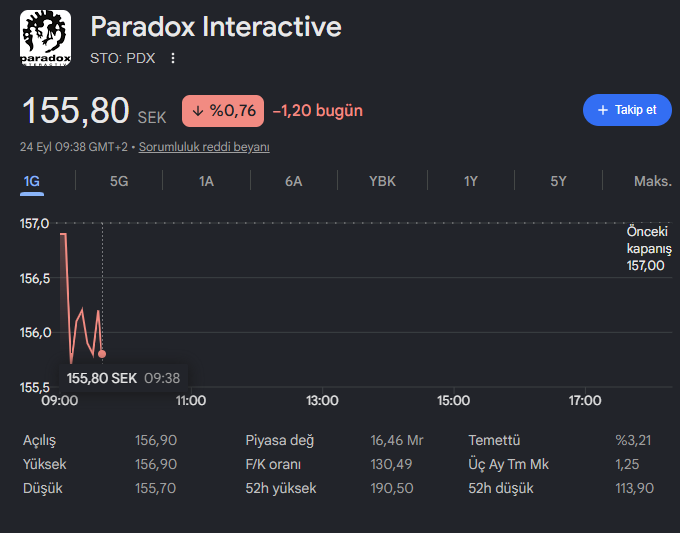This screenshot has width=680, height=533.
Task: Click the red chart point at 09:38
Action: (x=102, y=354)
